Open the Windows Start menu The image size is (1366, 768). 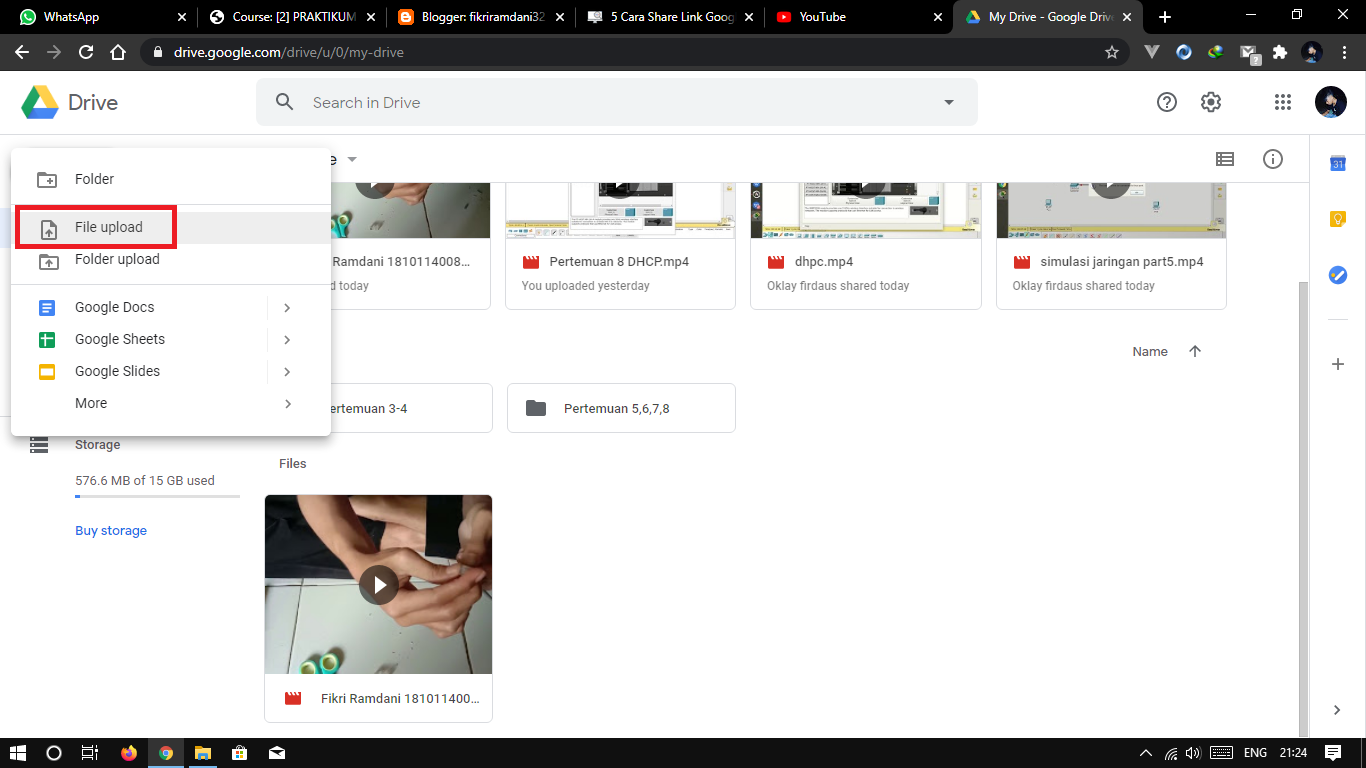pyautogui.click(x=18, y=753)
